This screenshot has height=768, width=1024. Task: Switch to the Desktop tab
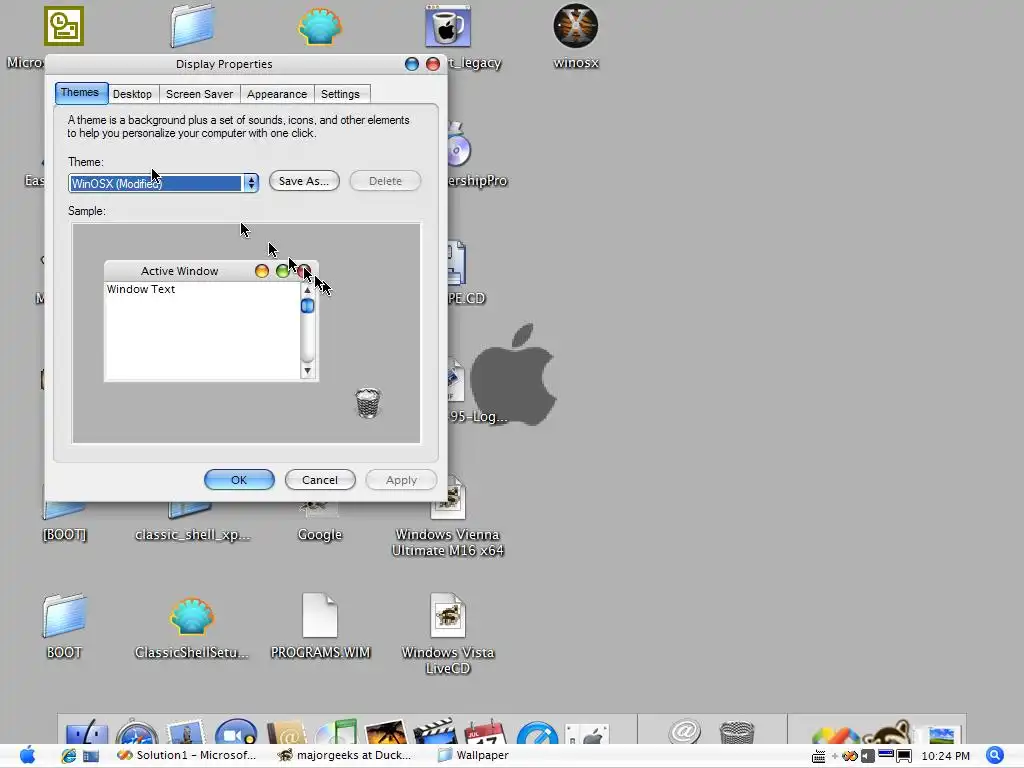click(132, 94)
